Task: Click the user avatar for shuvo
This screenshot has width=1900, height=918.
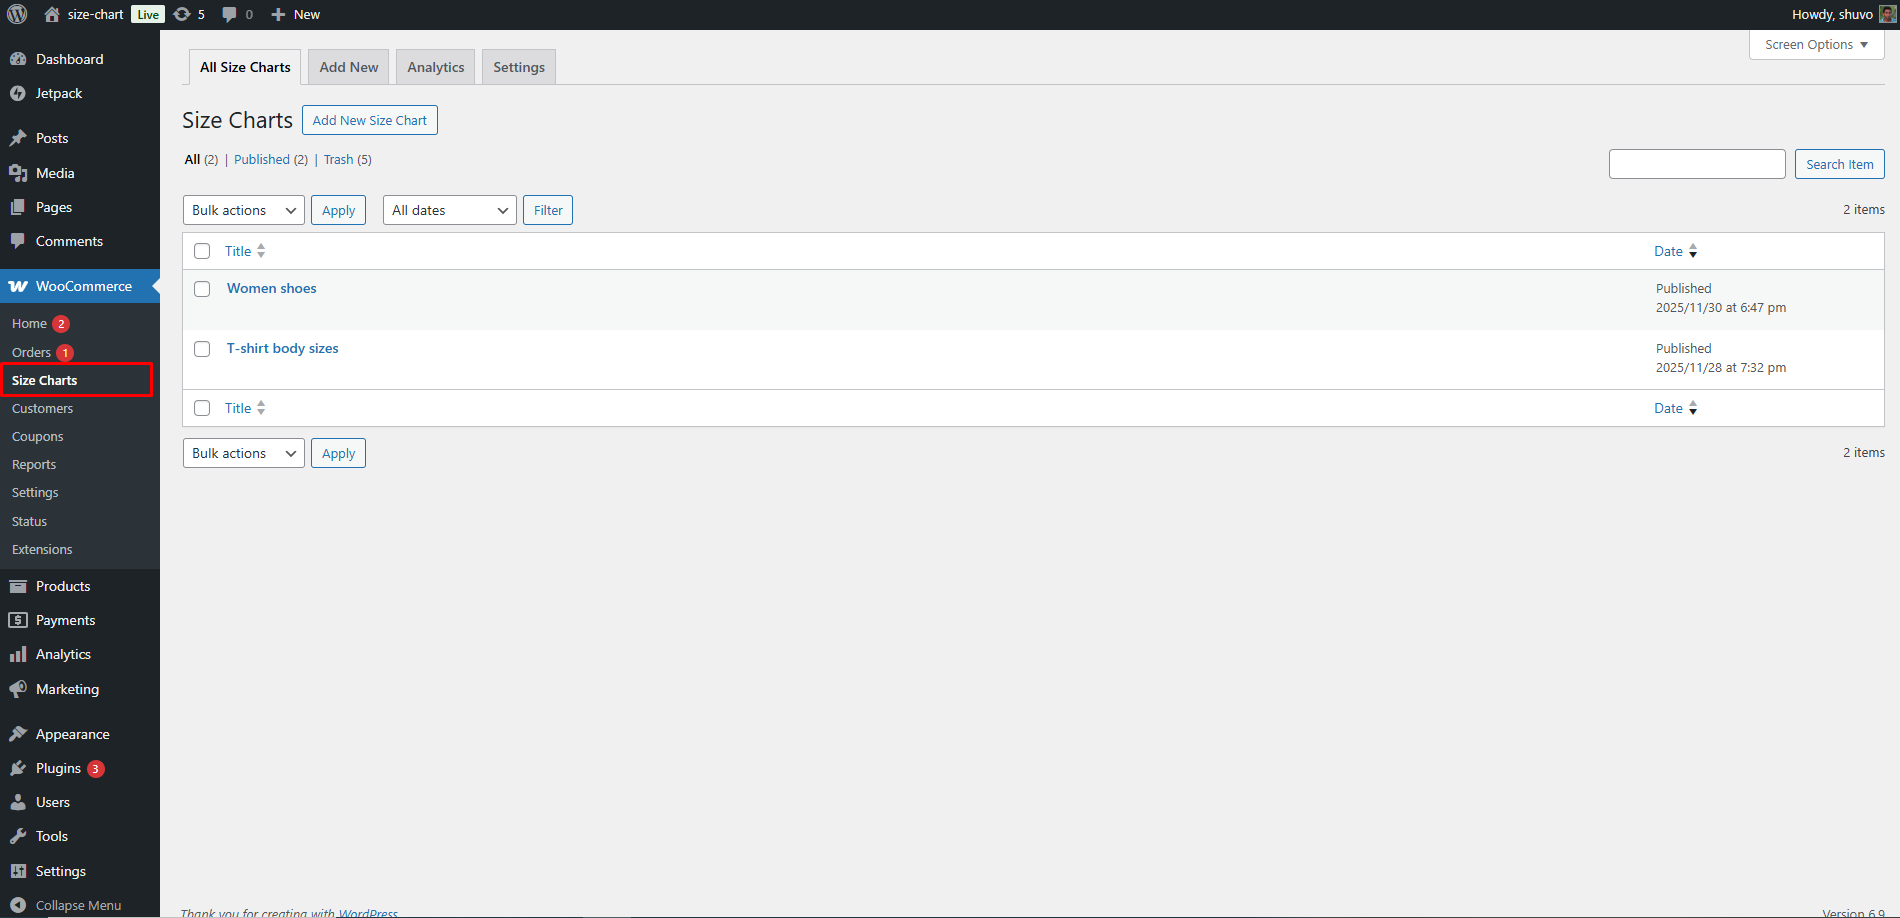Action: (1887, 14)
